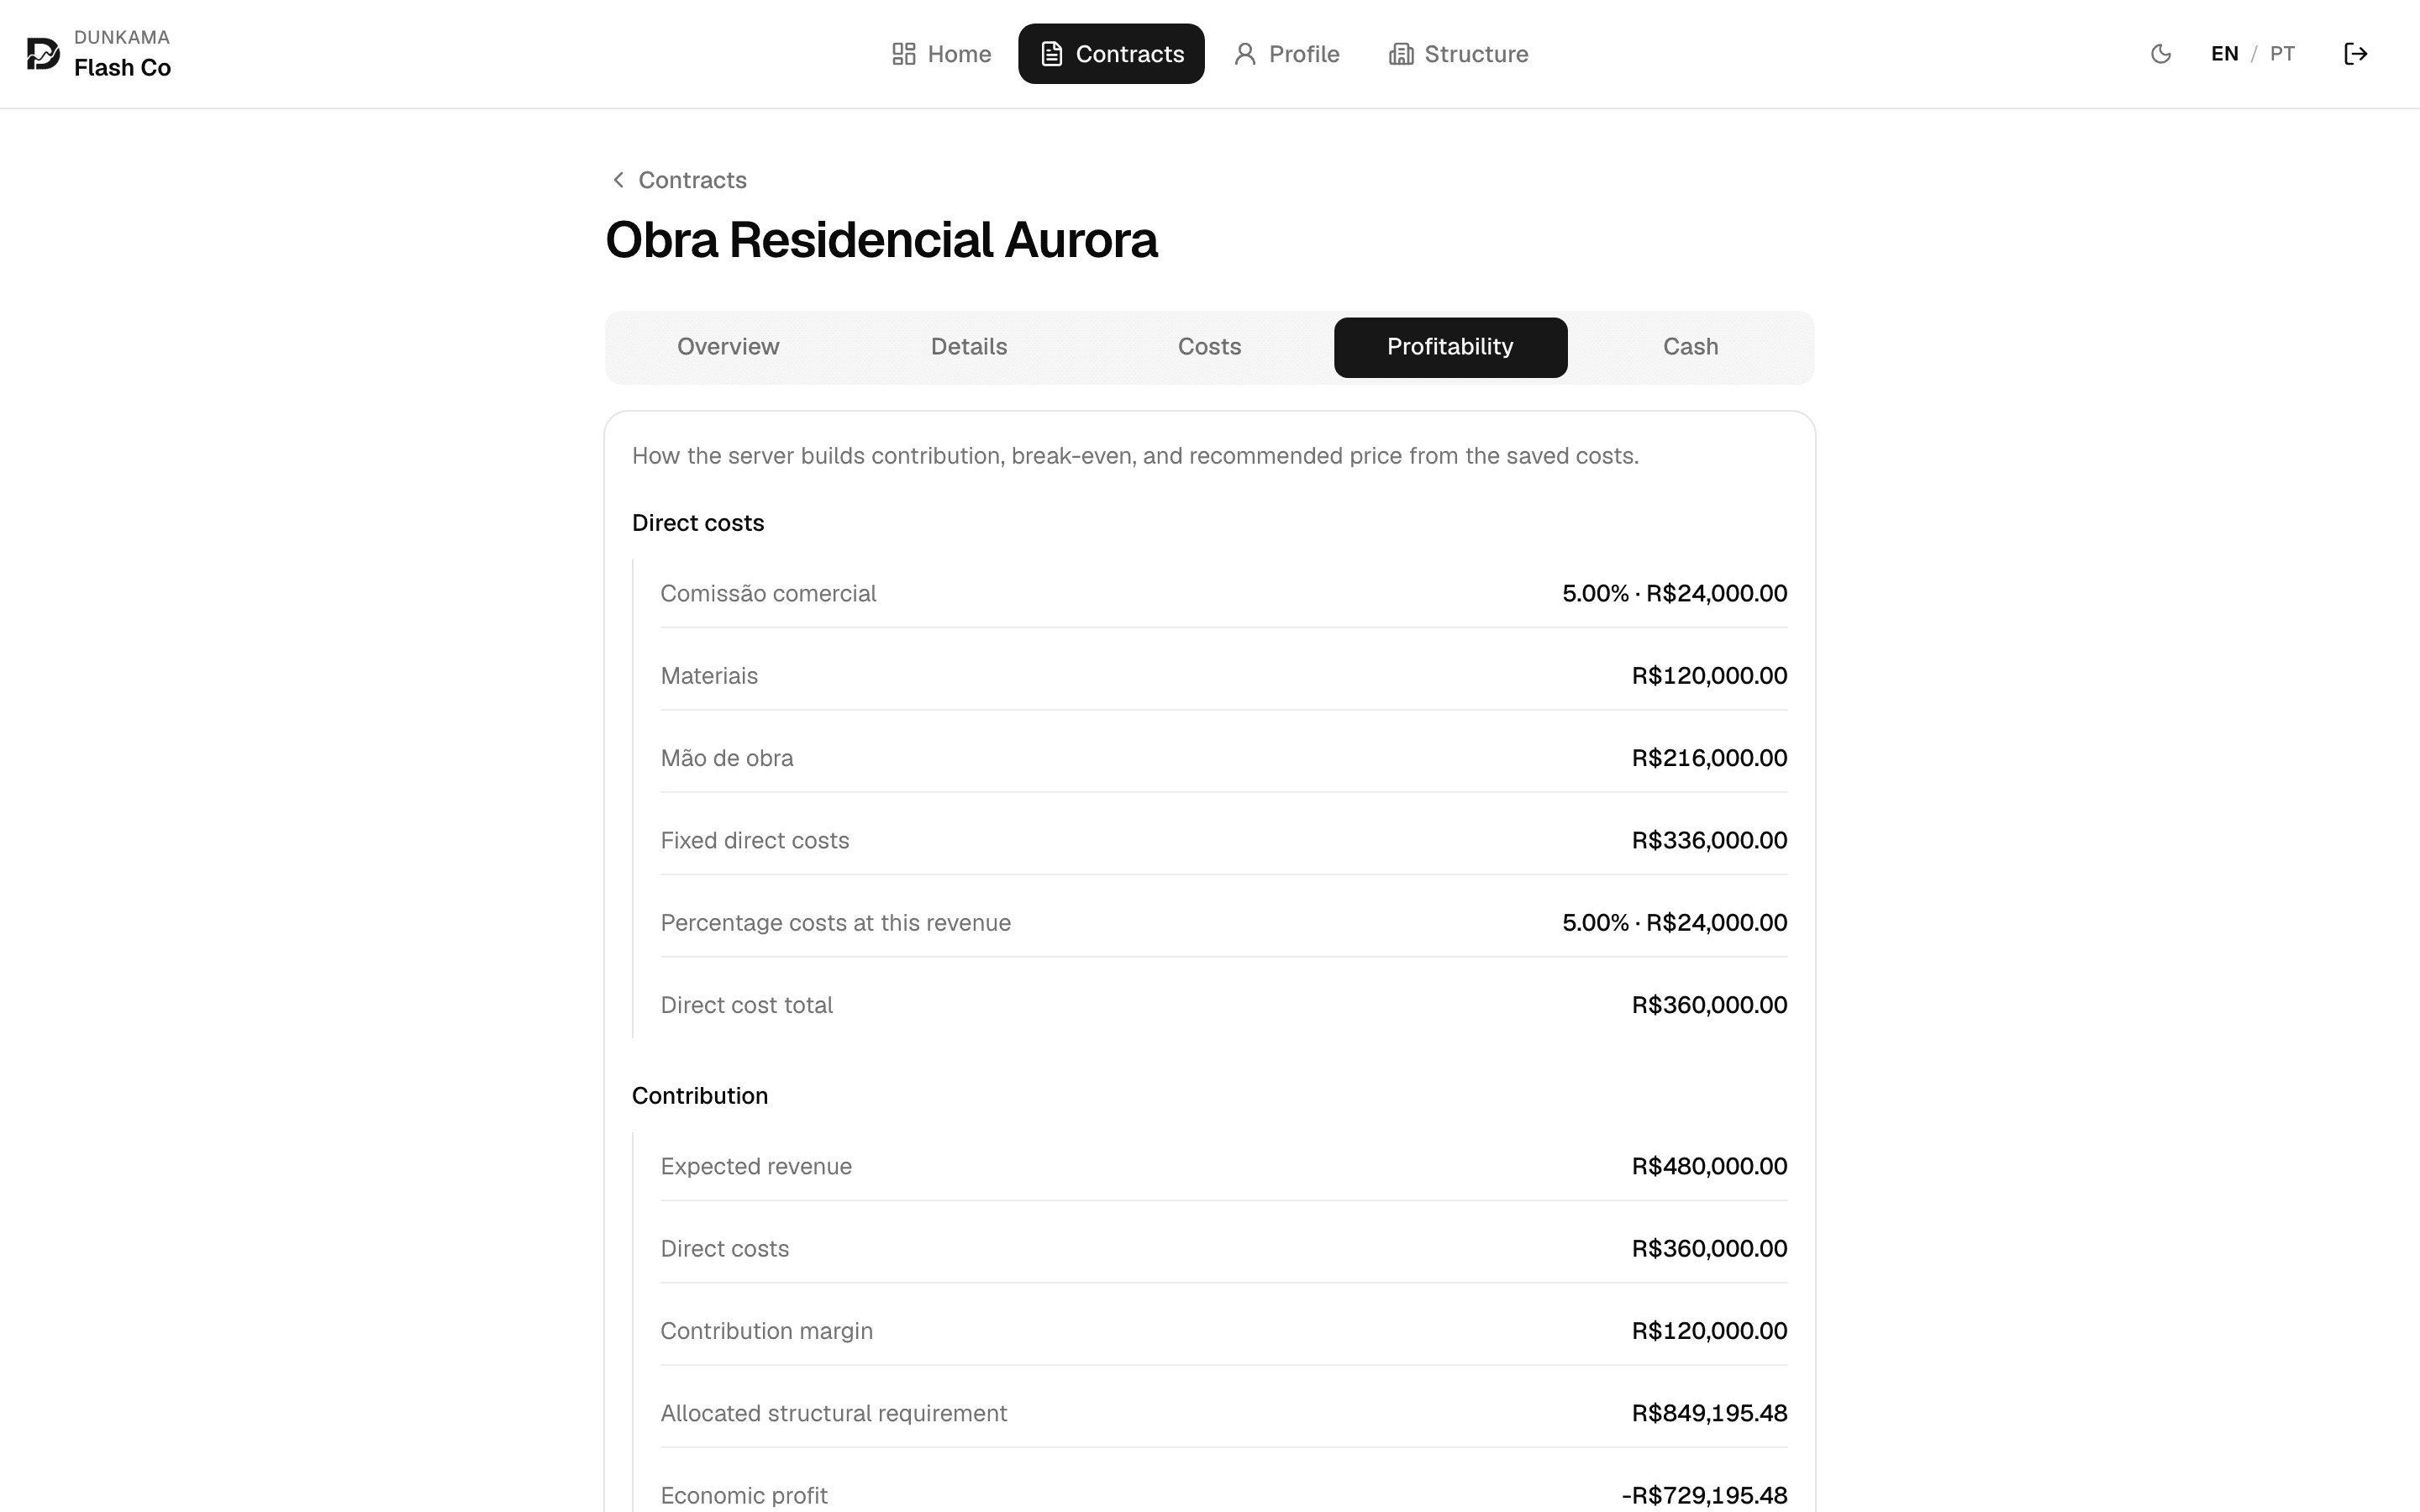Click the Fixed direct costs label
This screenshot has height=1512, width=2420.
[755, 840]
